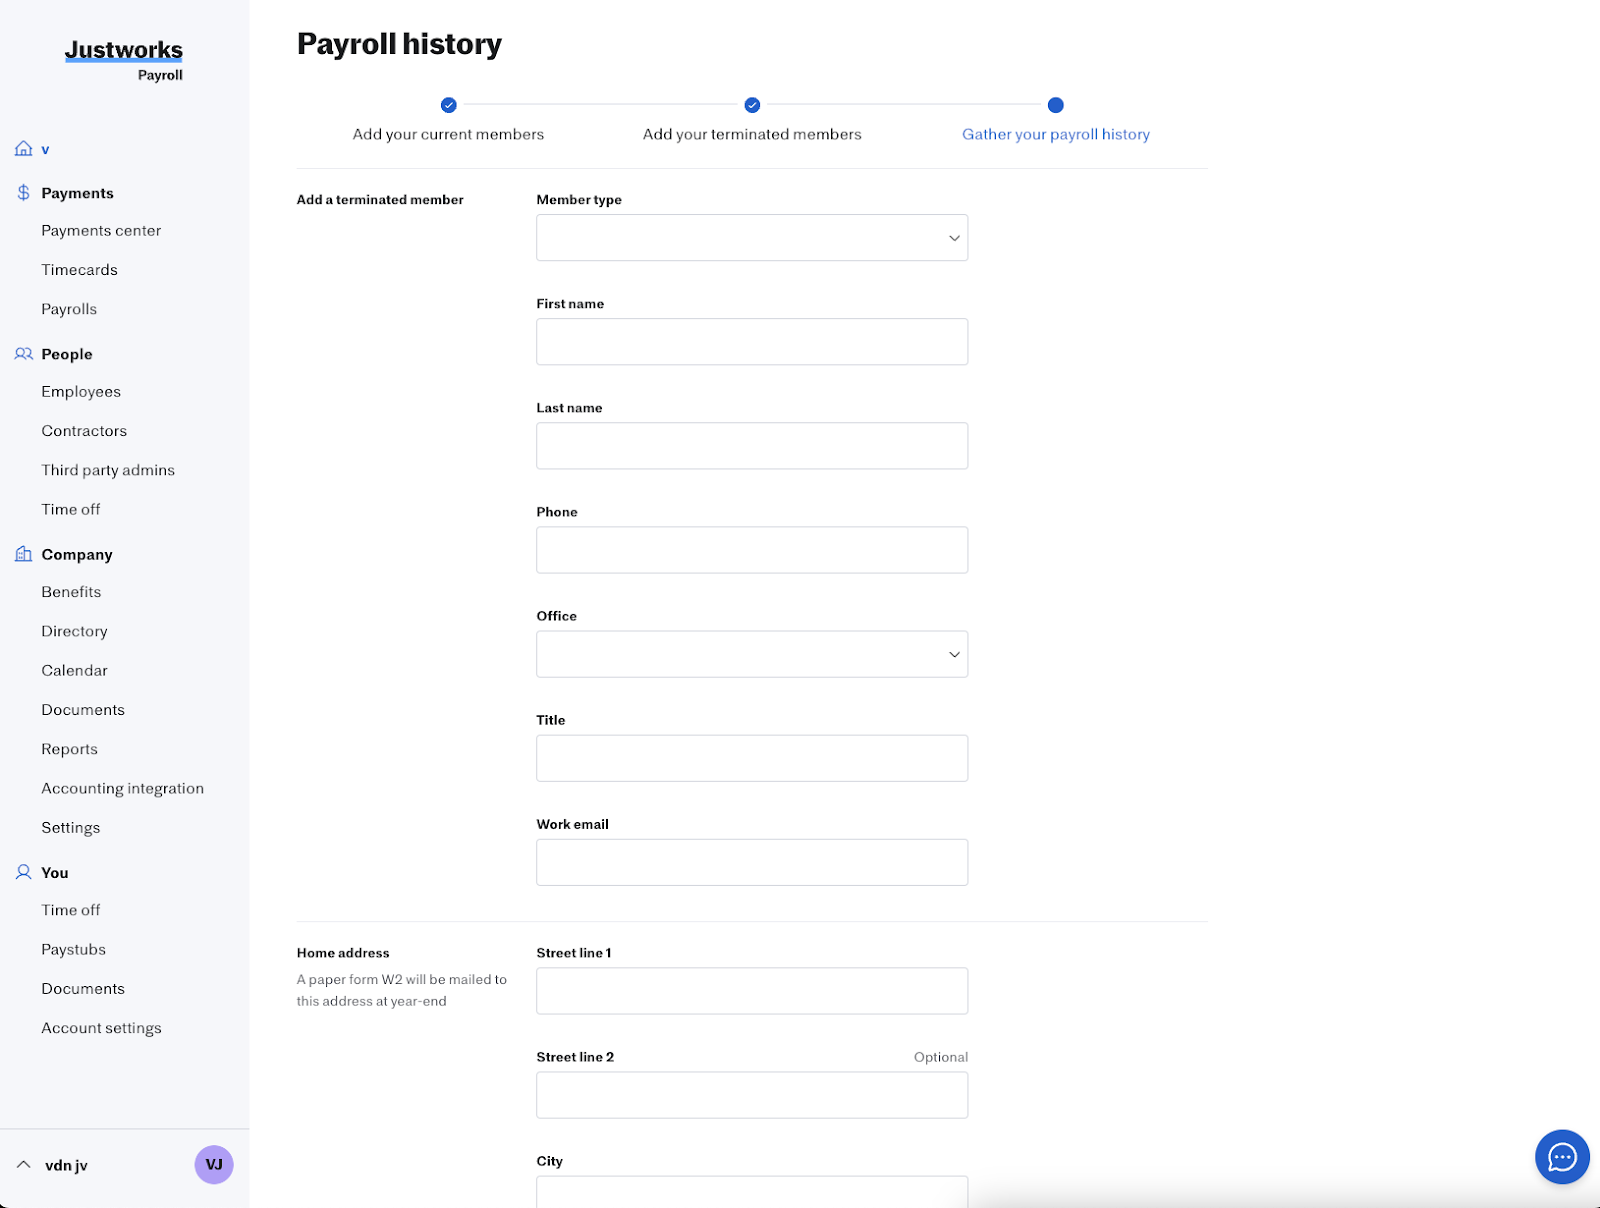1600x1208 pixels.
Task: Click the Company building icon
Action: click(24, 554)
